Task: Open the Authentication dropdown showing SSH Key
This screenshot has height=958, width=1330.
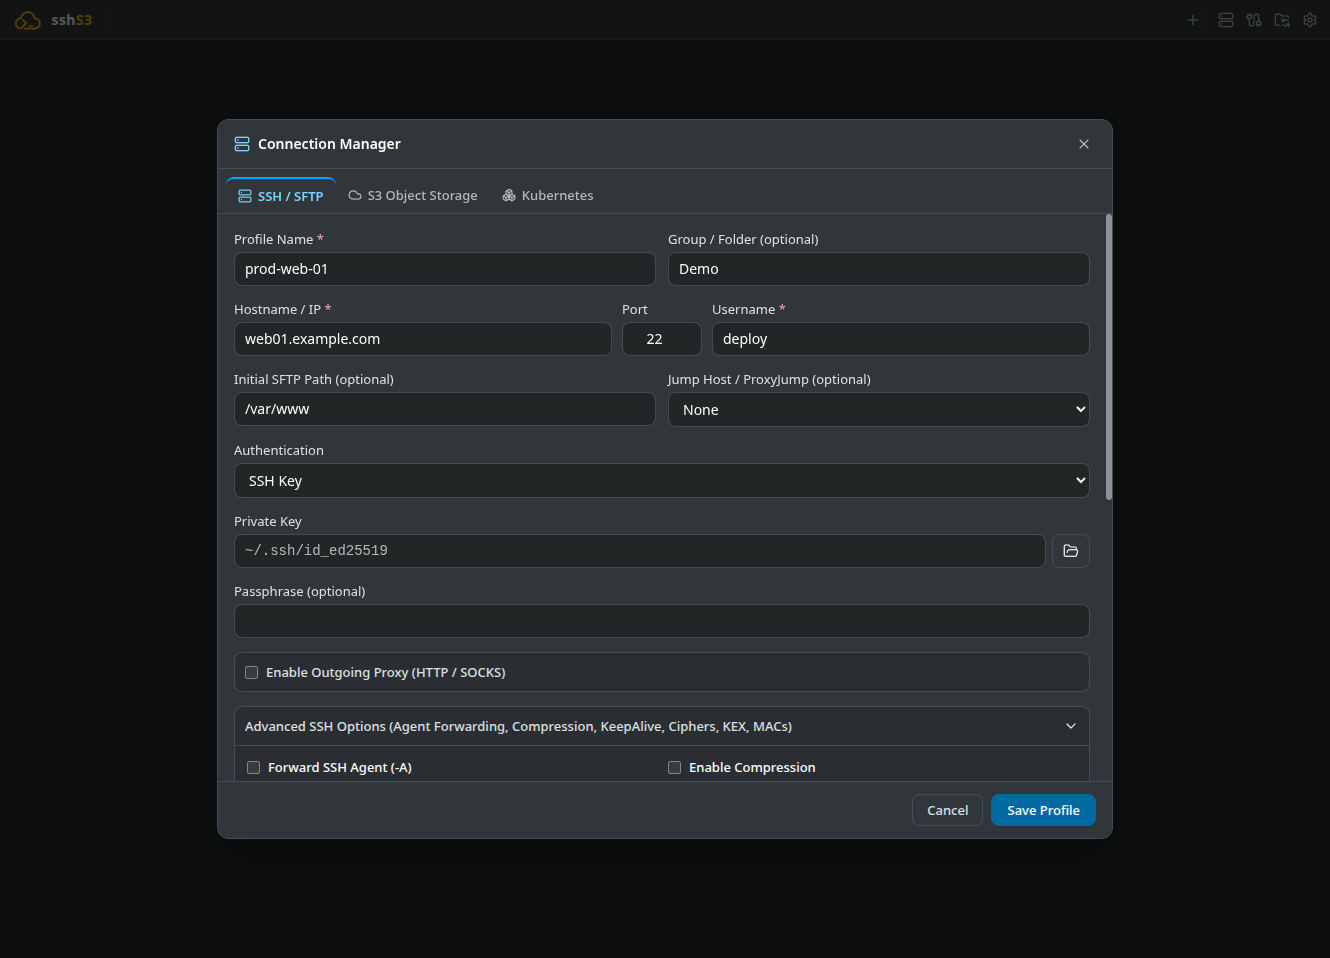Action: [x=662, y=481]
